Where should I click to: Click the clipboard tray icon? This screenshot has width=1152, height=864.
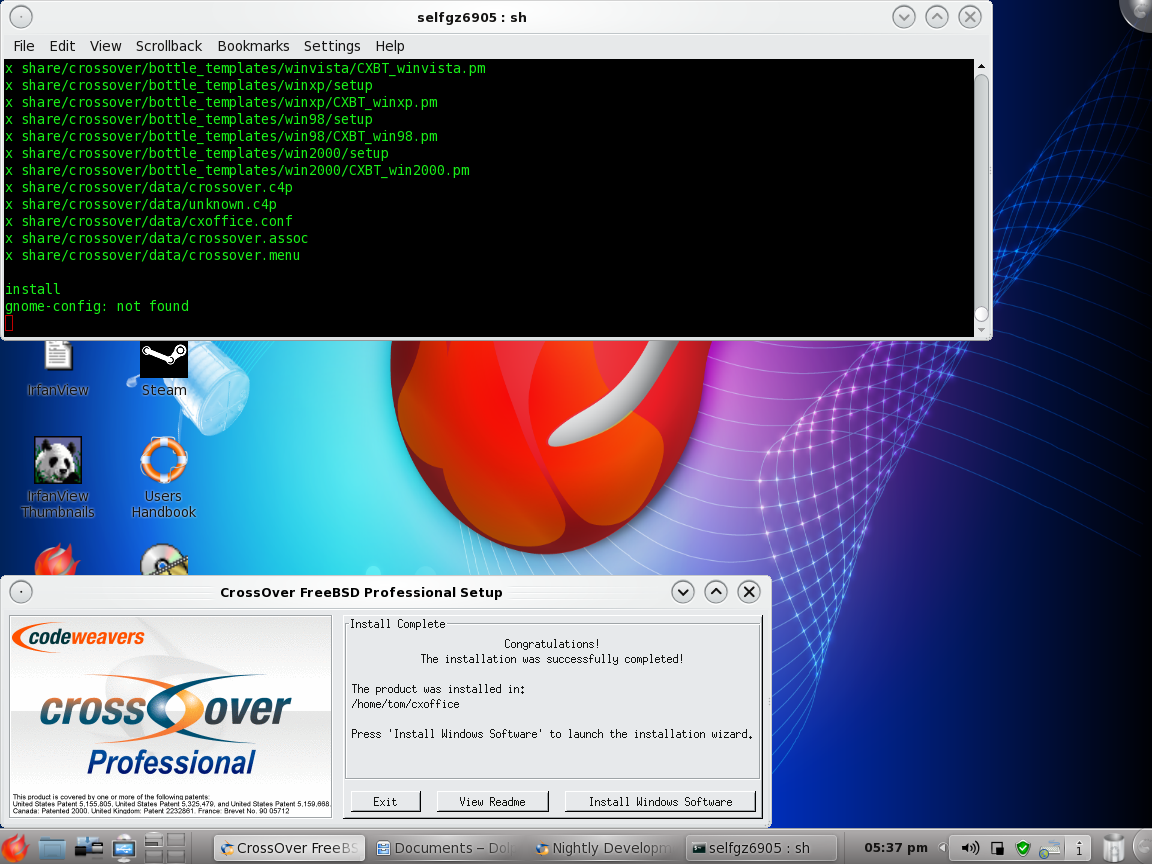coord(997,848)
